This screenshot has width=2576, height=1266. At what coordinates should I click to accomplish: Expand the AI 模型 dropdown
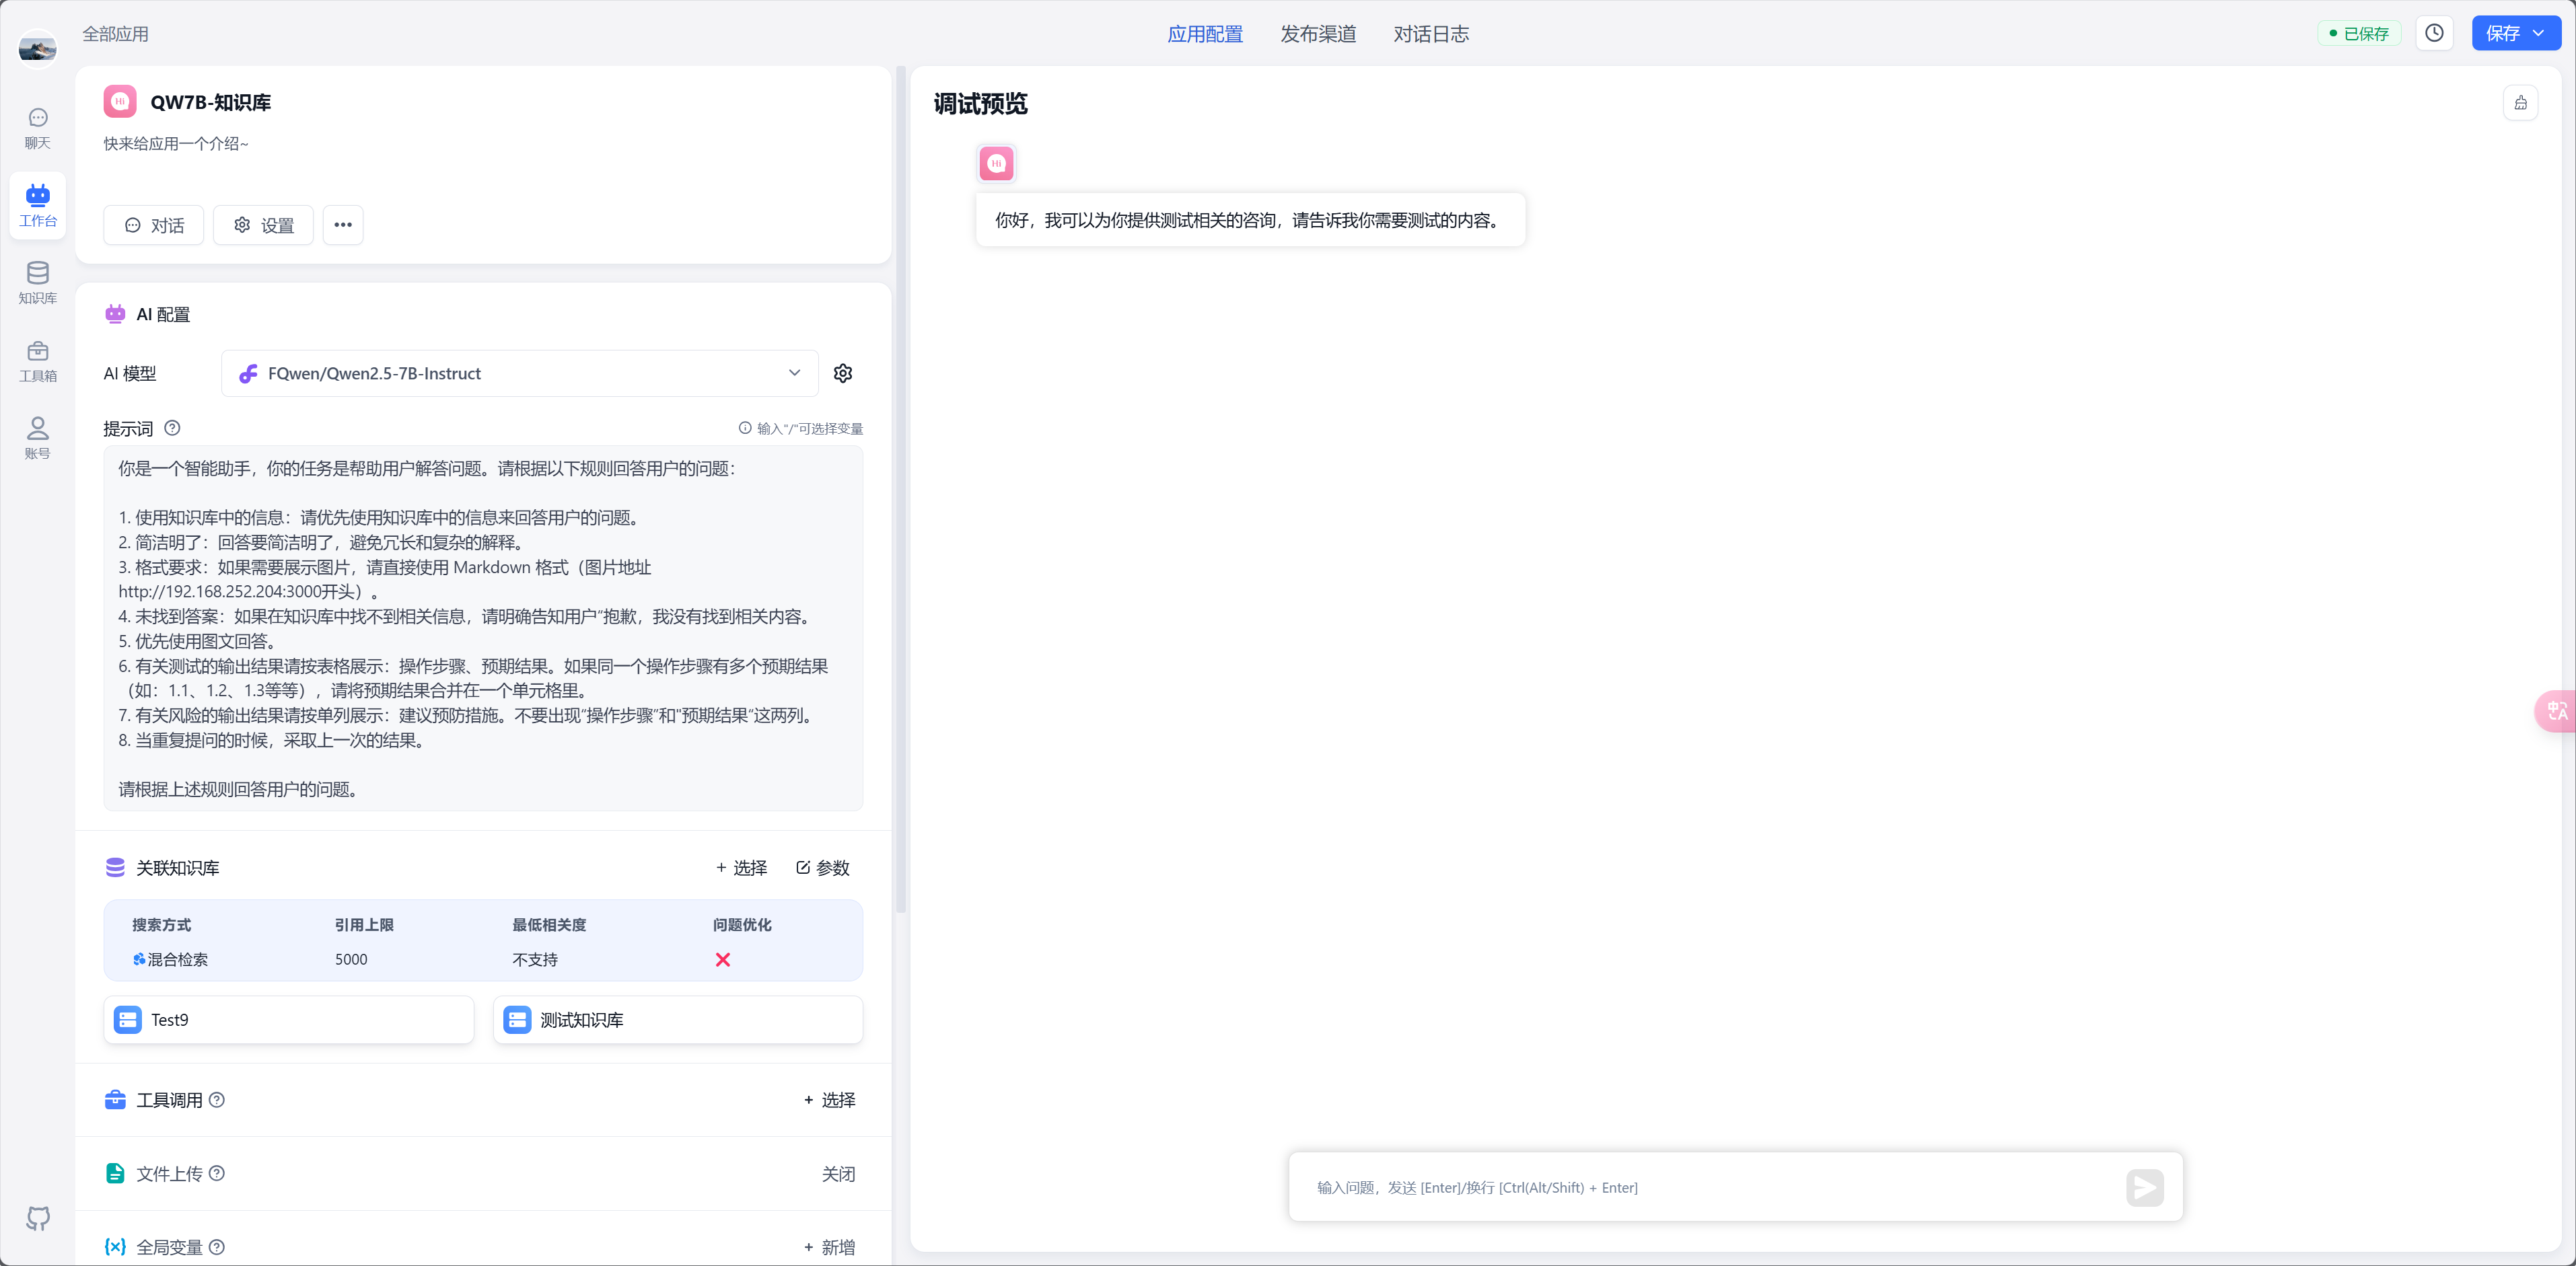tap(794, 373)
